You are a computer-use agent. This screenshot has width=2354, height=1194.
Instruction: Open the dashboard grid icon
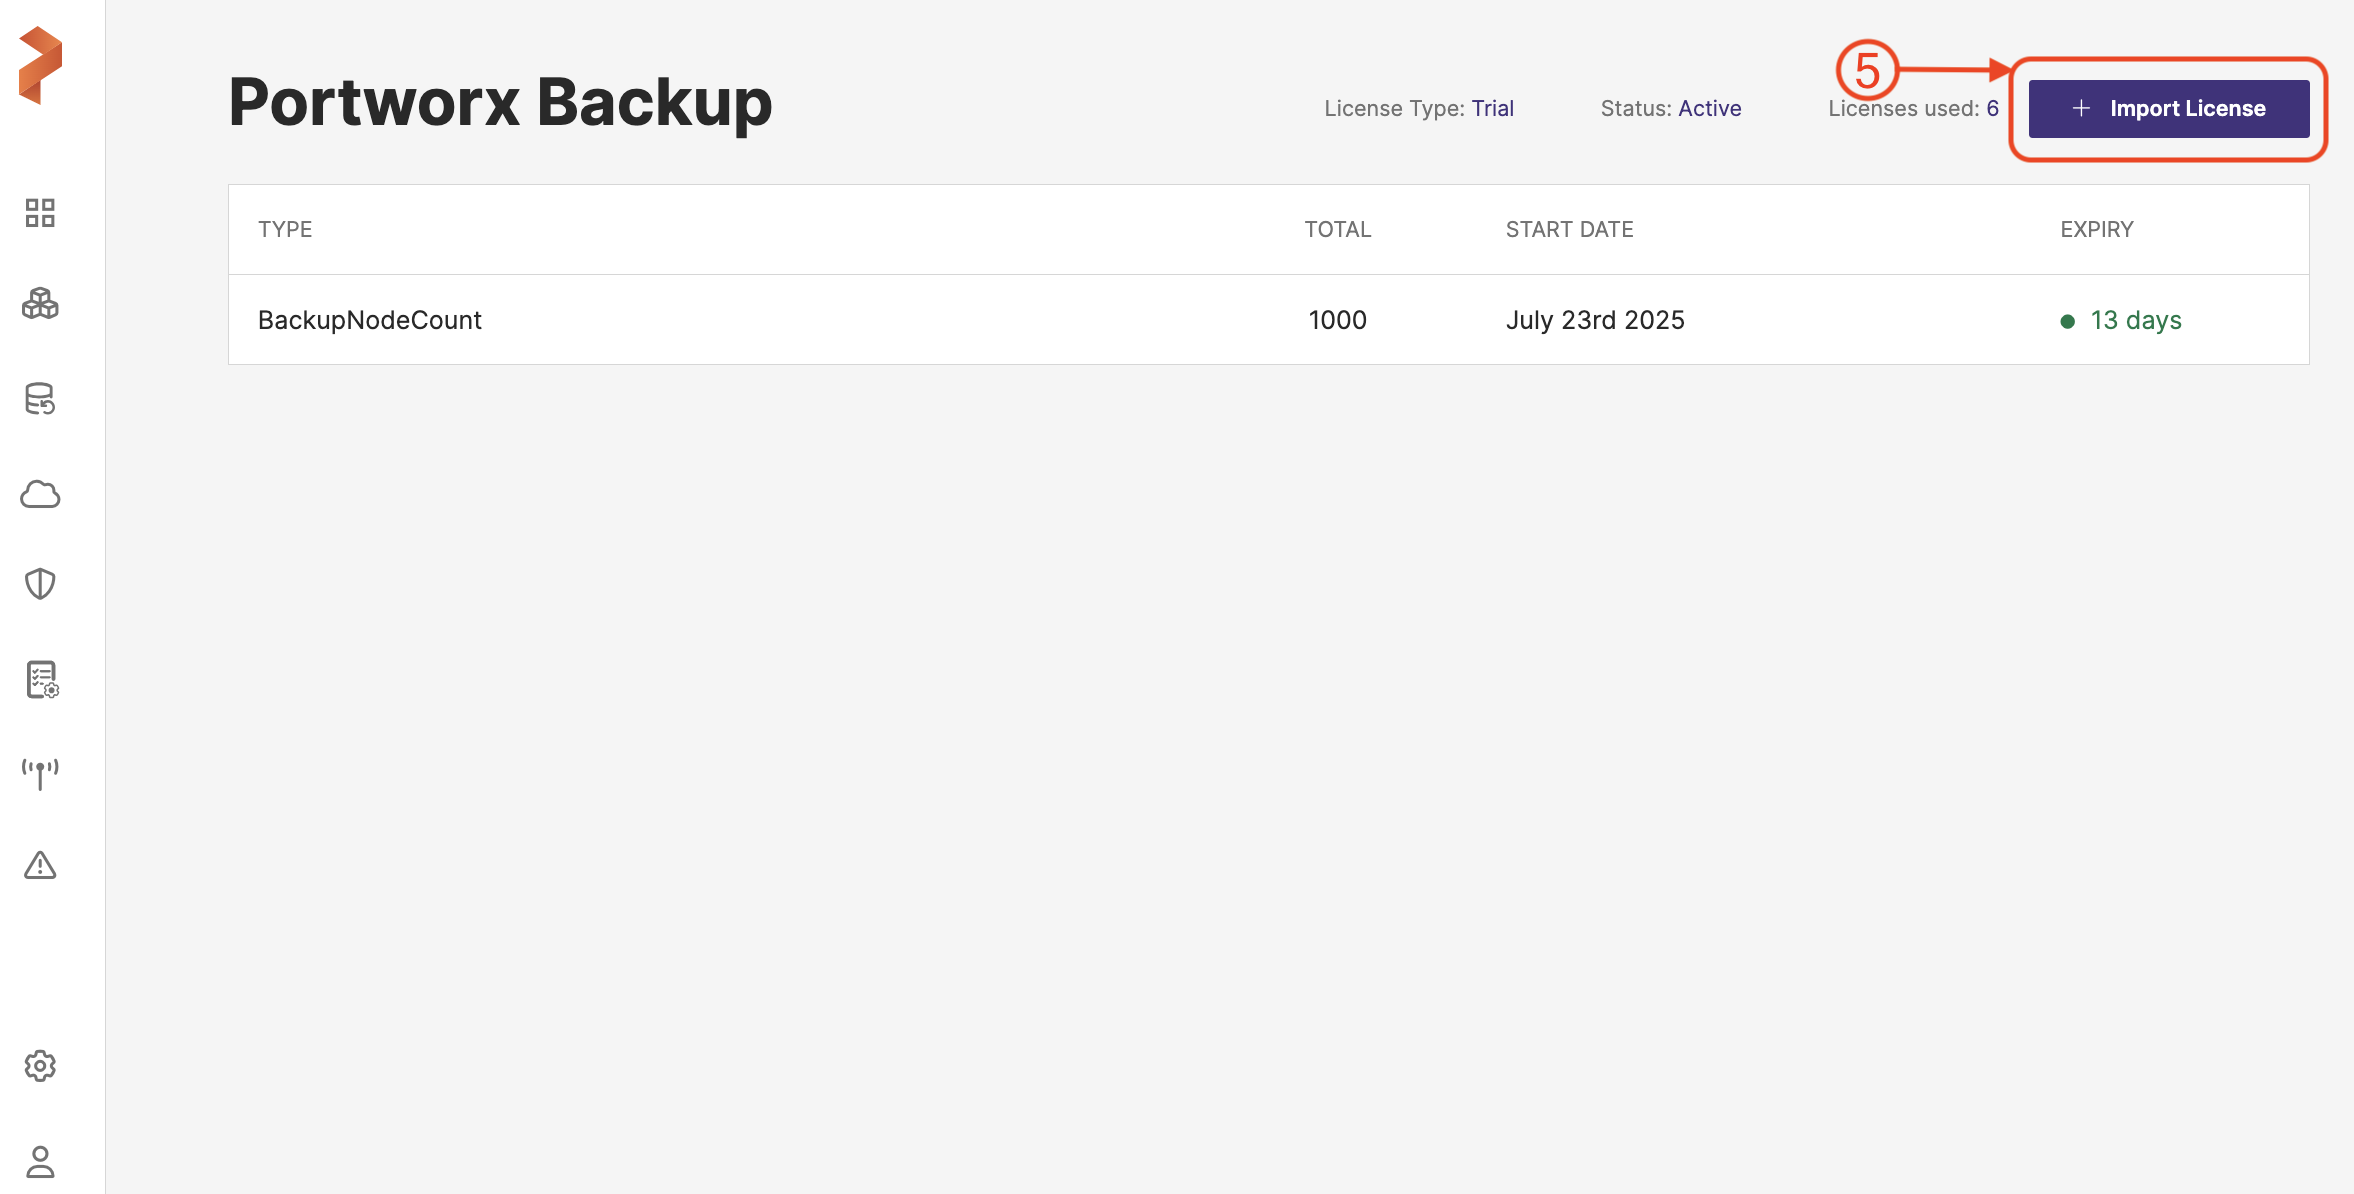(40, 213)
